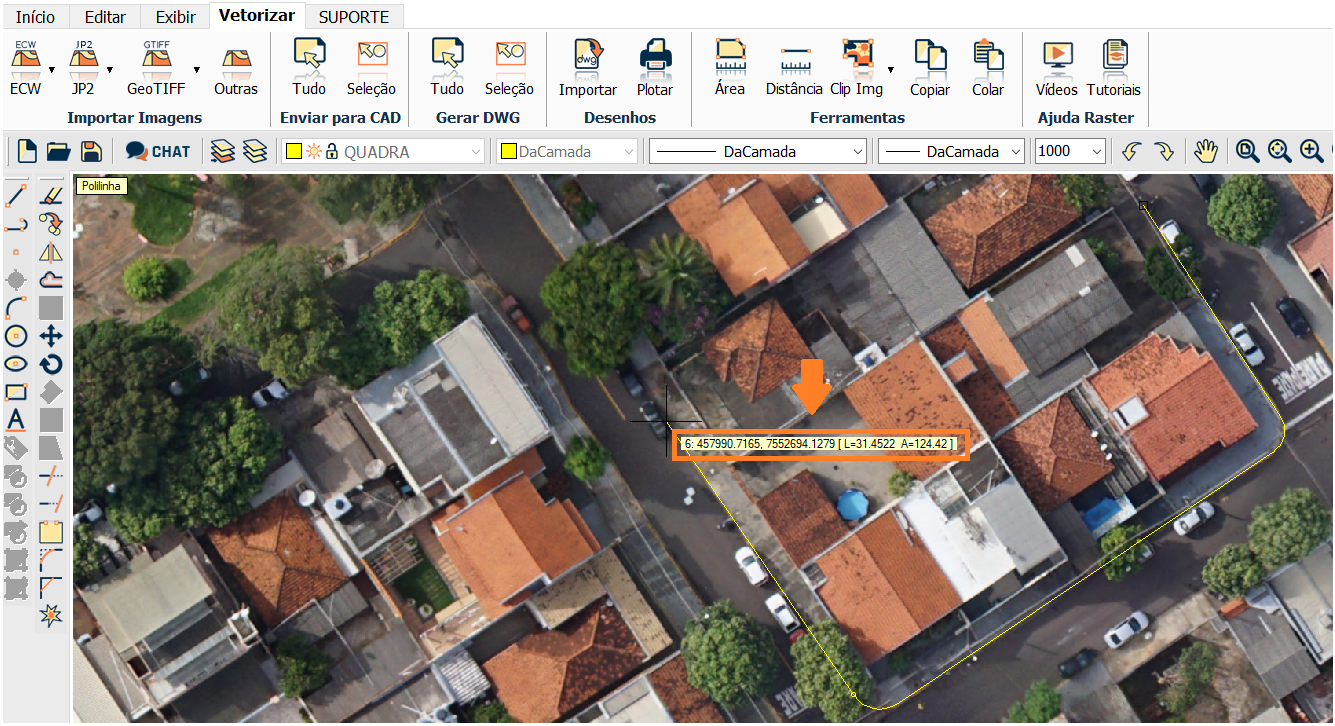
Task: Pick the Rotate tool in left toolbar
Action: [51, 364]
